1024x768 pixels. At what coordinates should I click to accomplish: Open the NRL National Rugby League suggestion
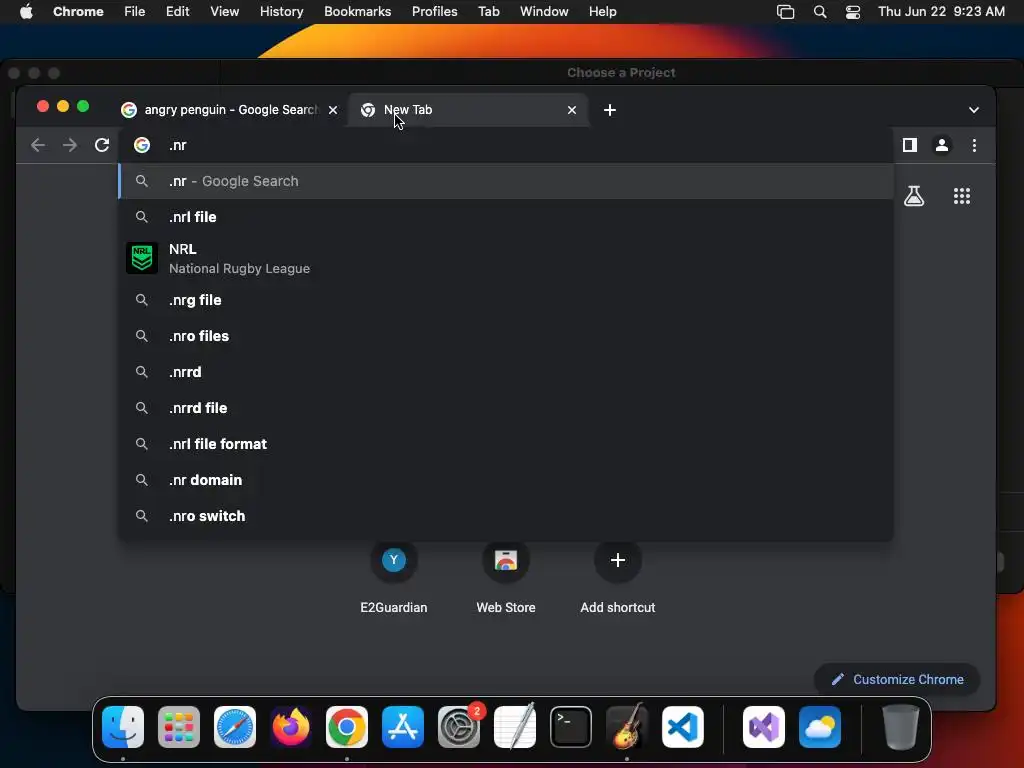point(505,259)
